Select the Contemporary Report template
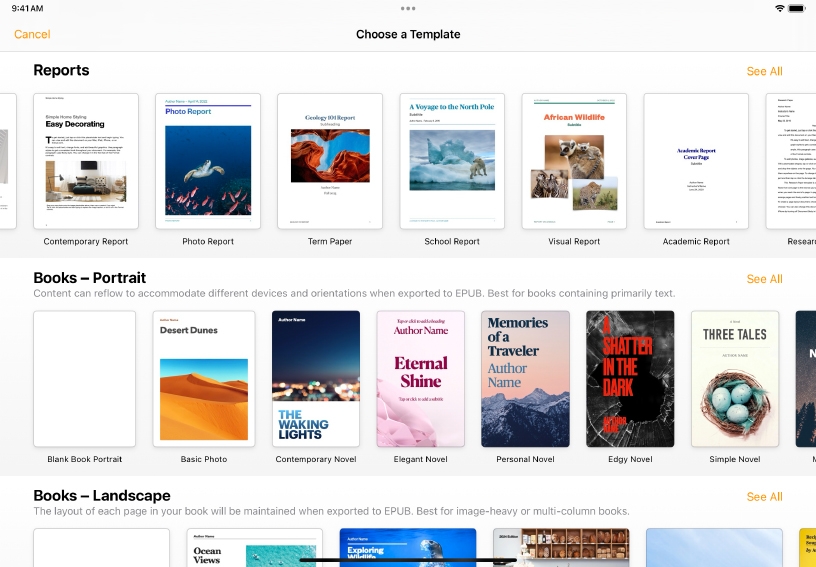 click(x=86, y=161)
